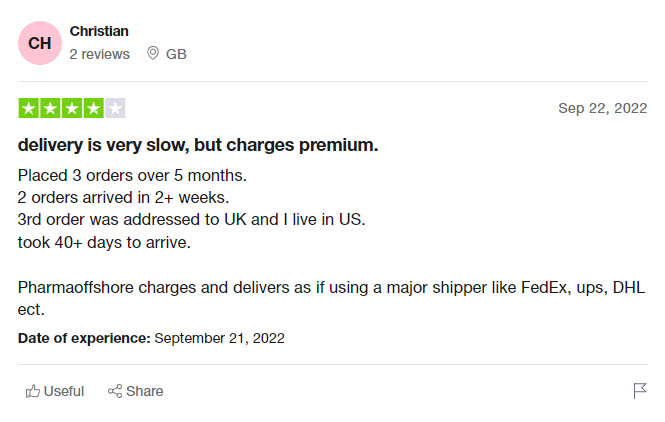Click the second green rating star

point(50,108)
